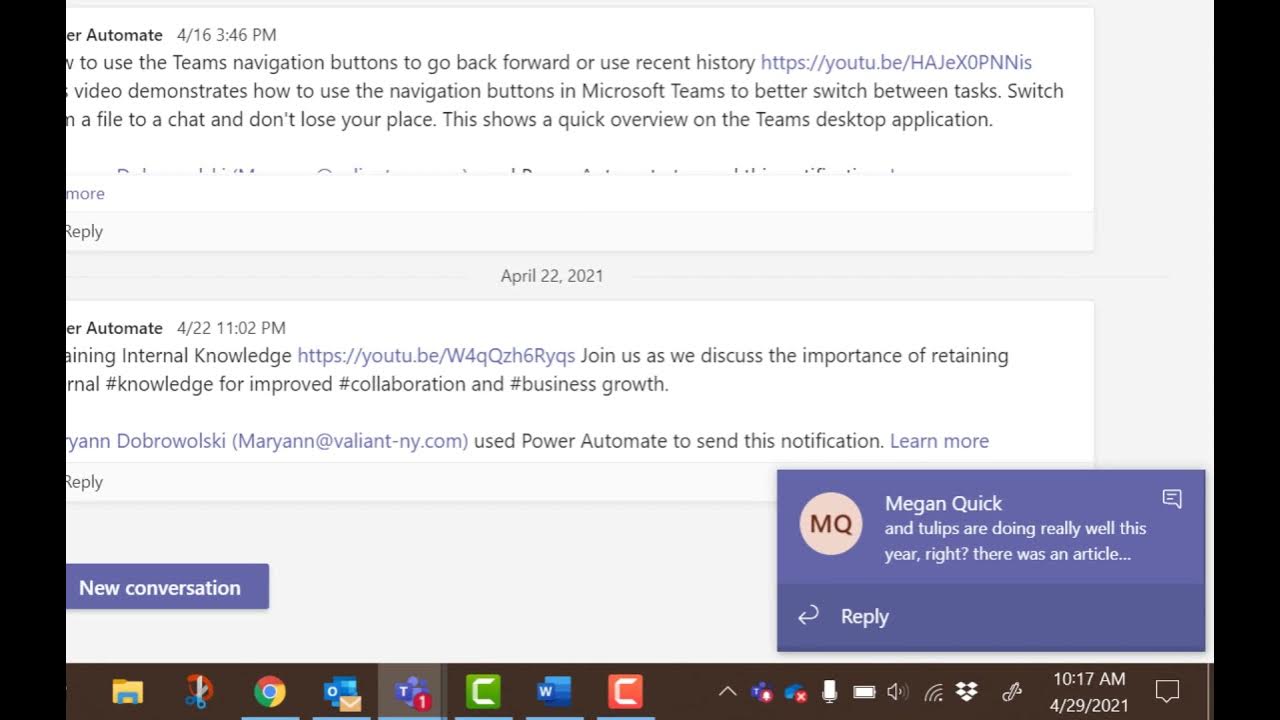This screenshot has width=1280, height=720.
Task: Open the orange Camtasia recorder taskbar icon
Action: point(625,691)
